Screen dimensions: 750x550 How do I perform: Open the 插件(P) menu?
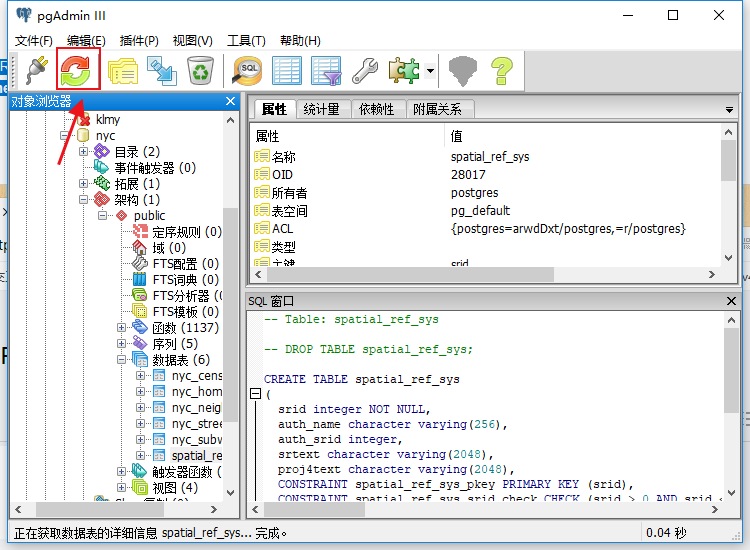coord(139,41)
